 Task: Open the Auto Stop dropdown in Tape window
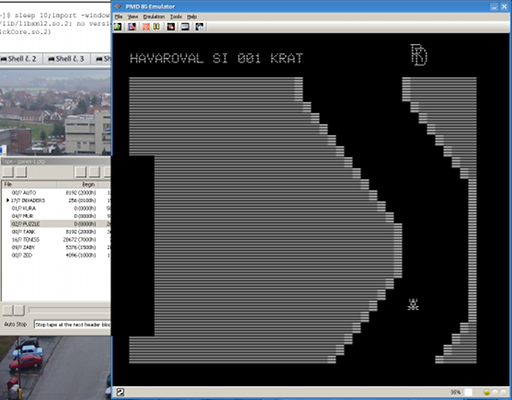[72, 324]
